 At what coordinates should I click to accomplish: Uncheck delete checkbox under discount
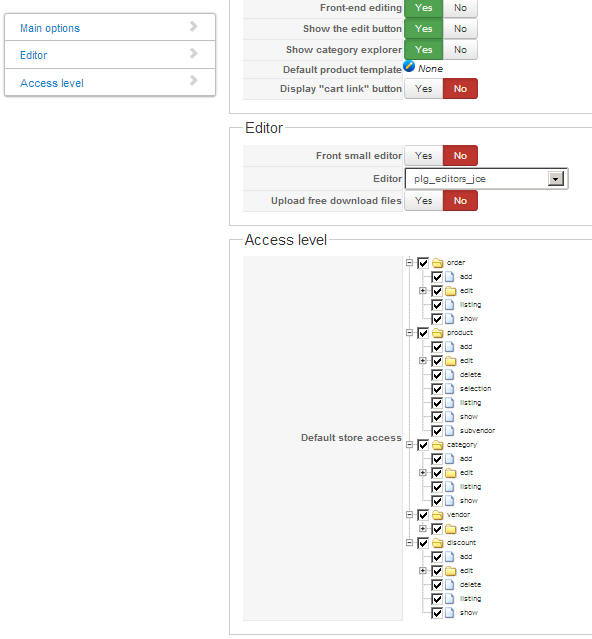coord(437,585)
